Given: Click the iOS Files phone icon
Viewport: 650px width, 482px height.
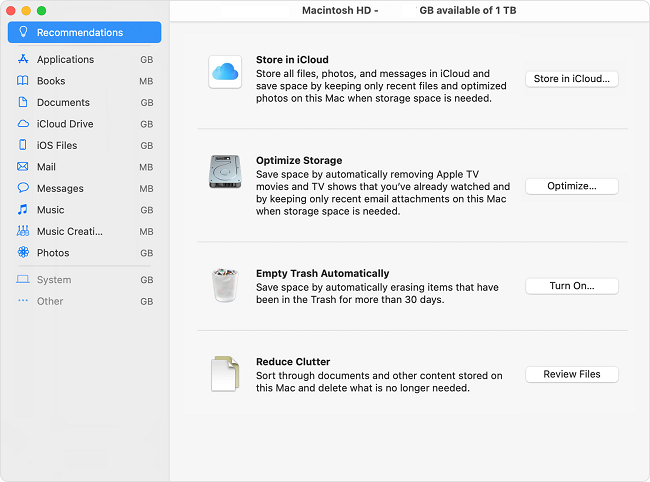Looking at the screenshot, I should point(23,145).
